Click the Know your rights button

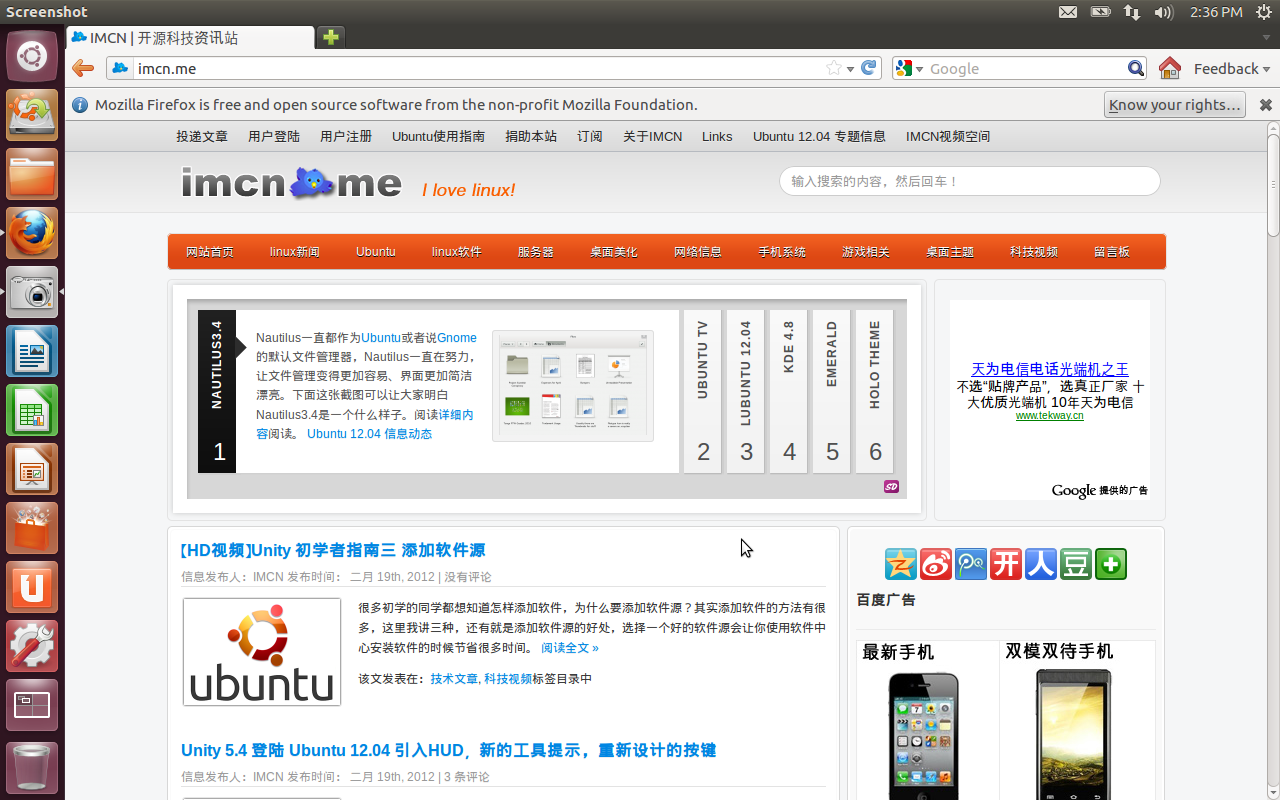pyautogui.click(x=1175, y=105)
